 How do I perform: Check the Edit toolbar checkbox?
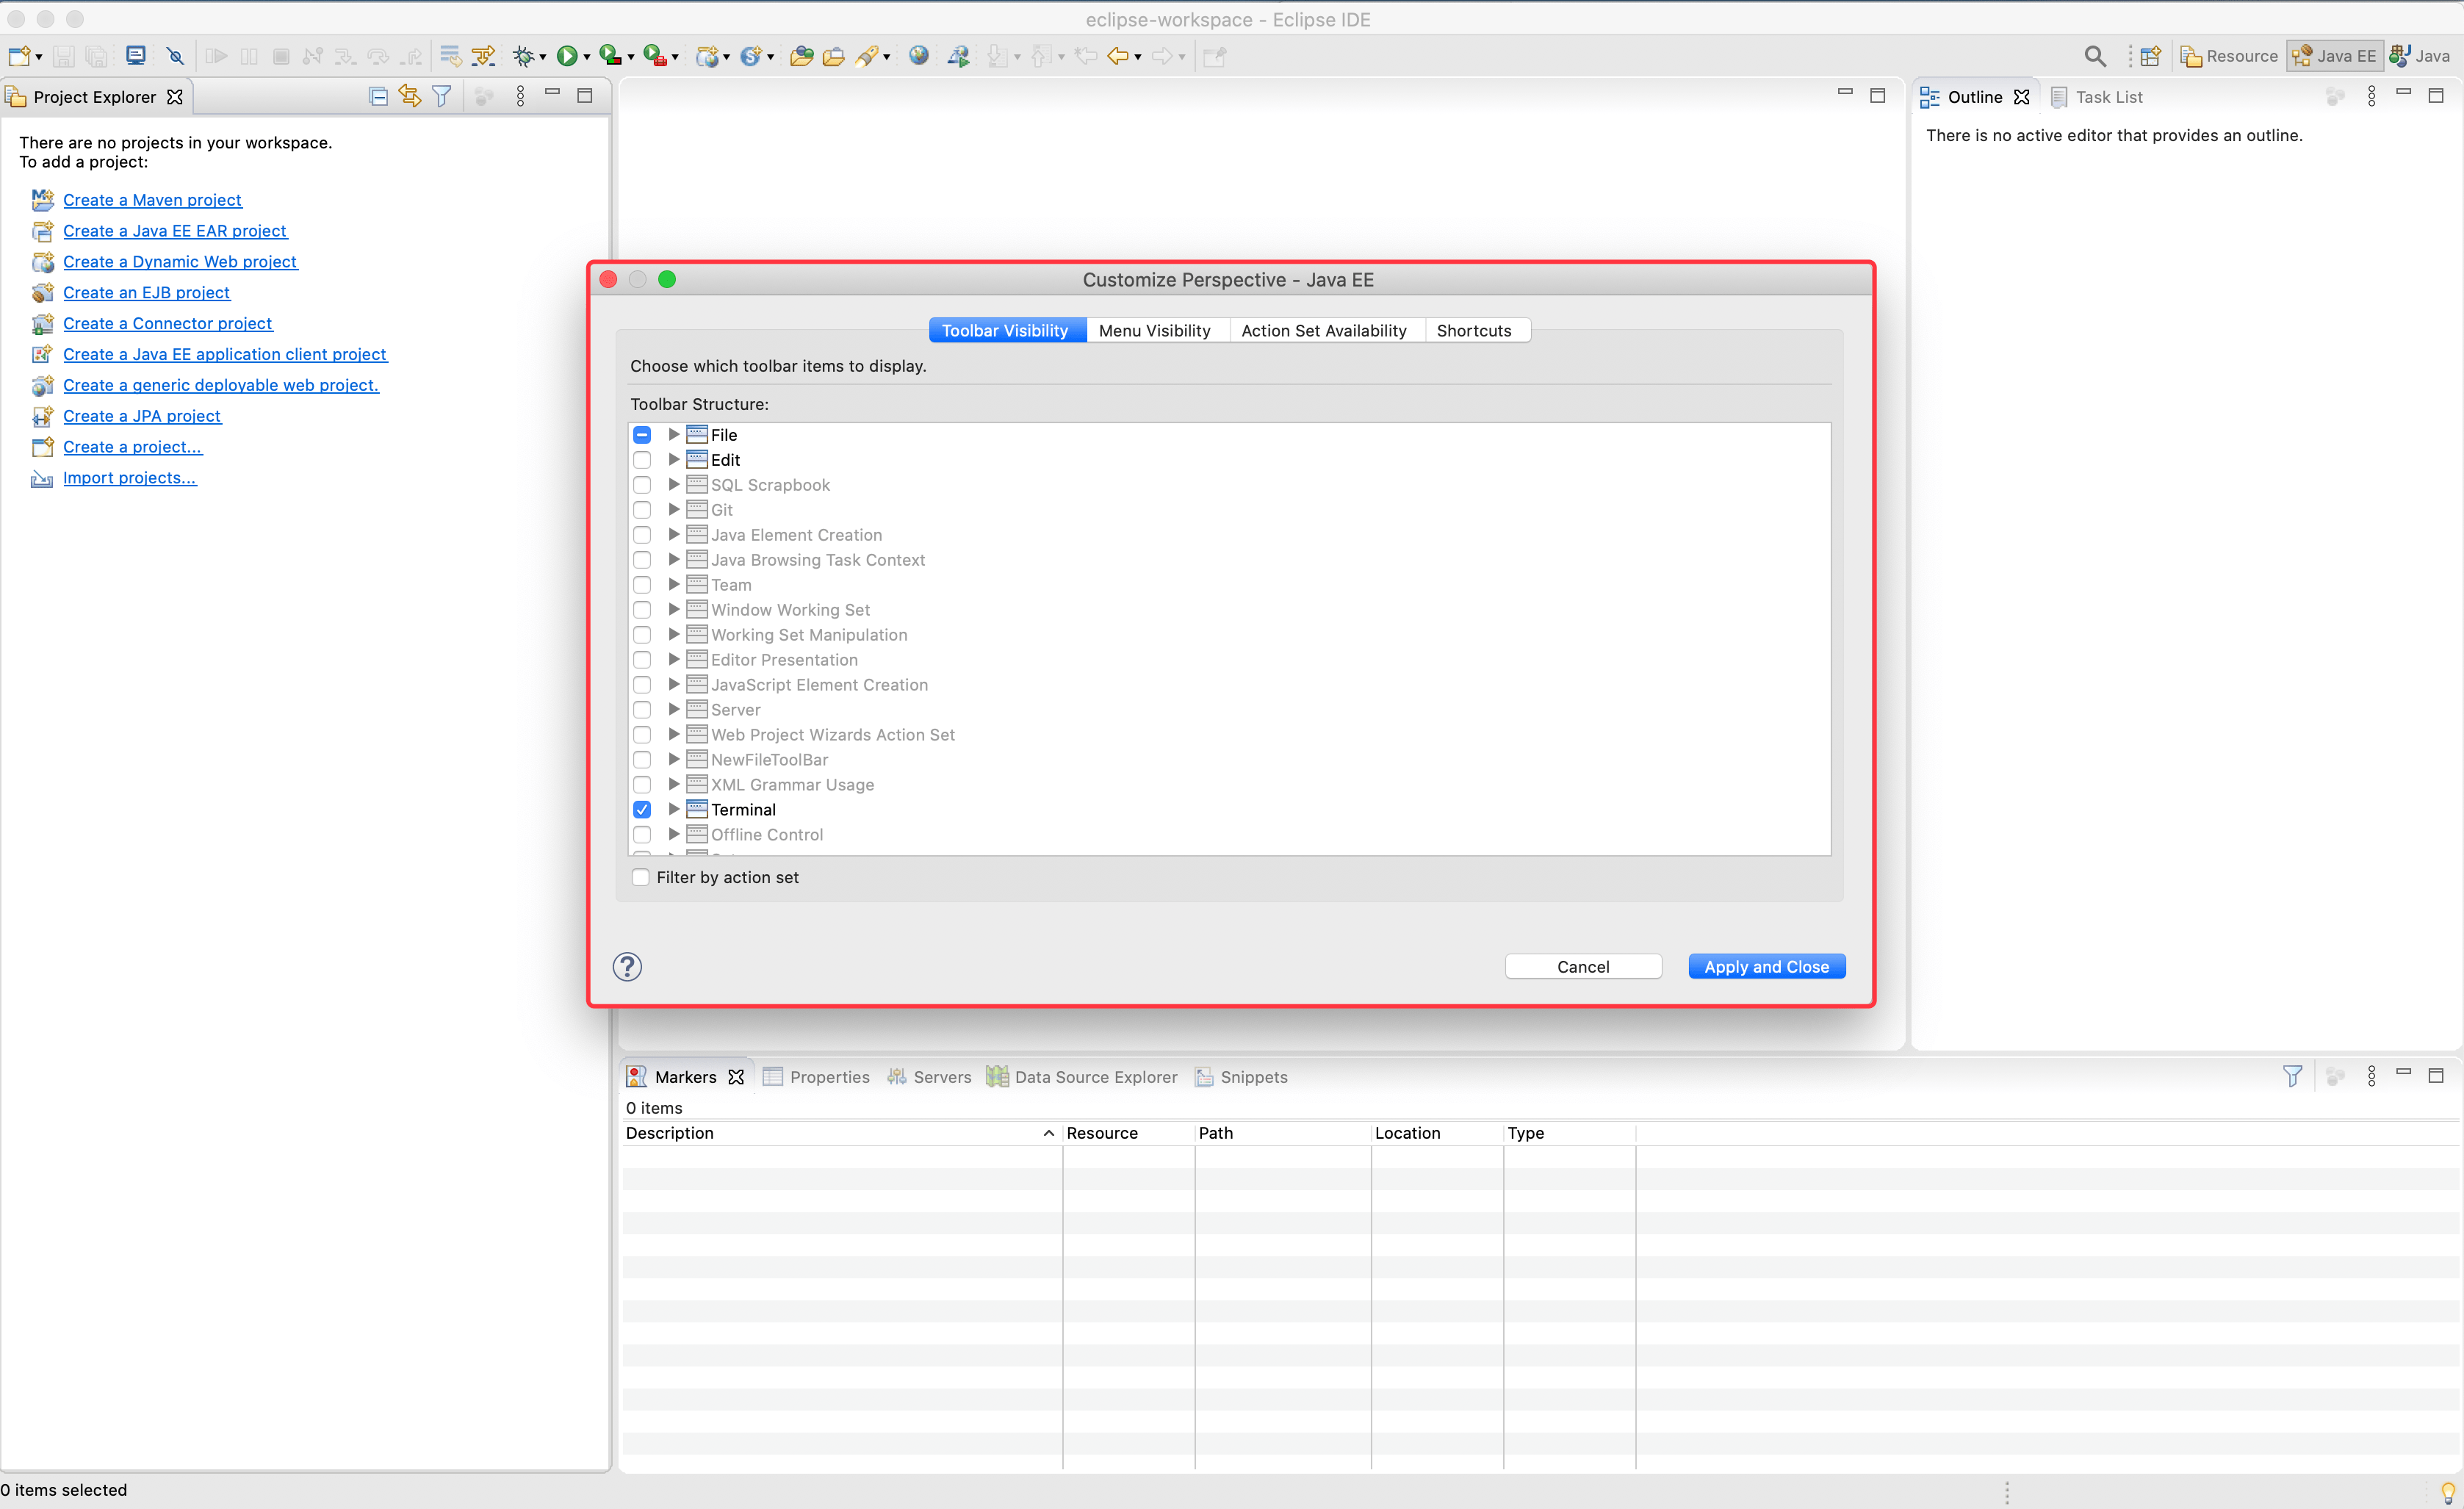[x=642, y=460]
